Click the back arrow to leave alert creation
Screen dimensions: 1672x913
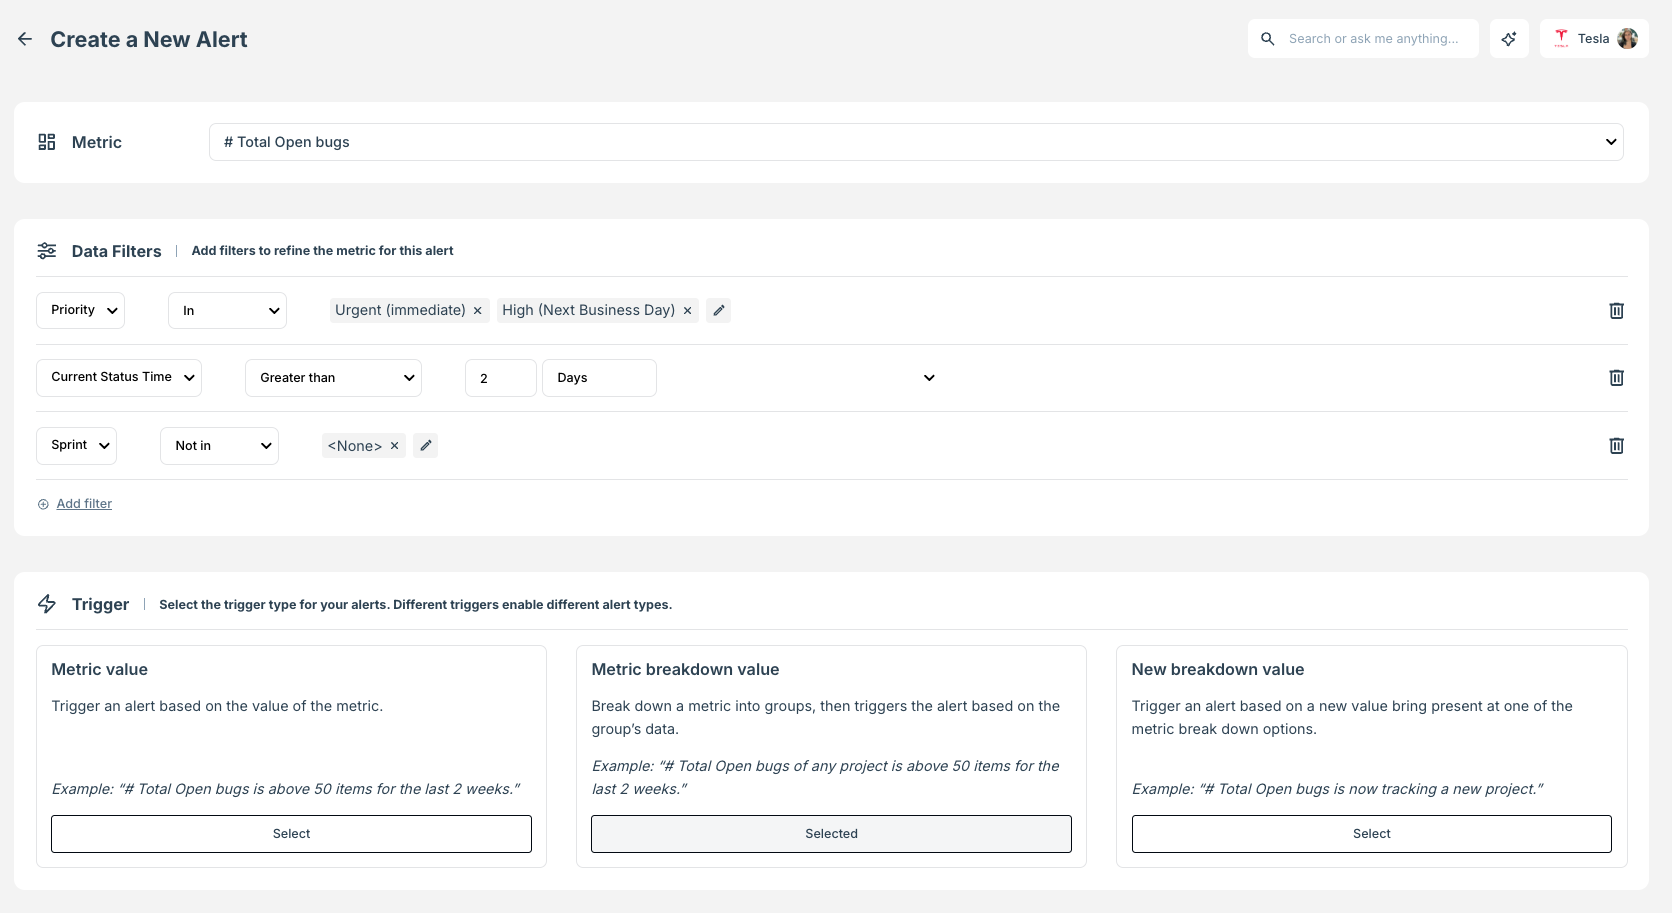coord(25,38)
